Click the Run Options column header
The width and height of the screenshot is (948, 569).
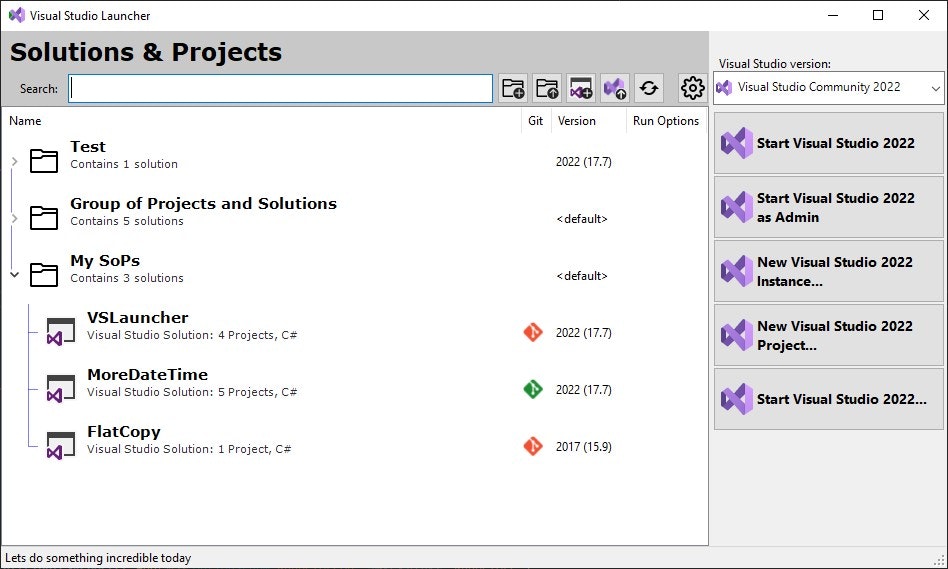tap(666, 121)
